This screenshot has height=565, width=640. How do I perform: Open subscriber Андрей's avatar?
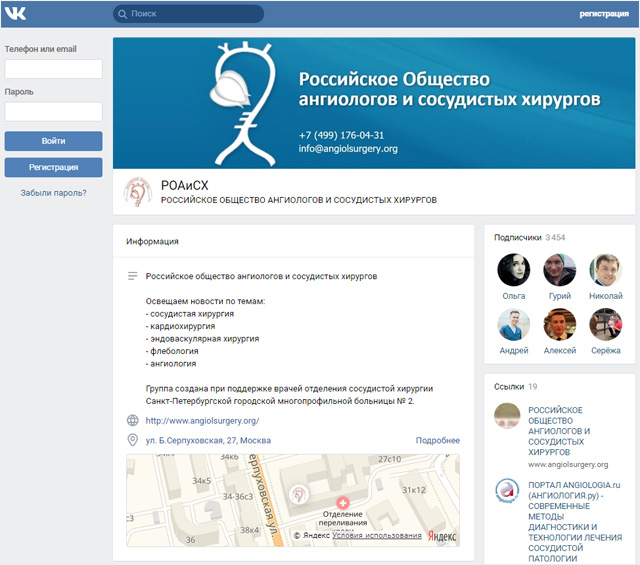[513, 324]
